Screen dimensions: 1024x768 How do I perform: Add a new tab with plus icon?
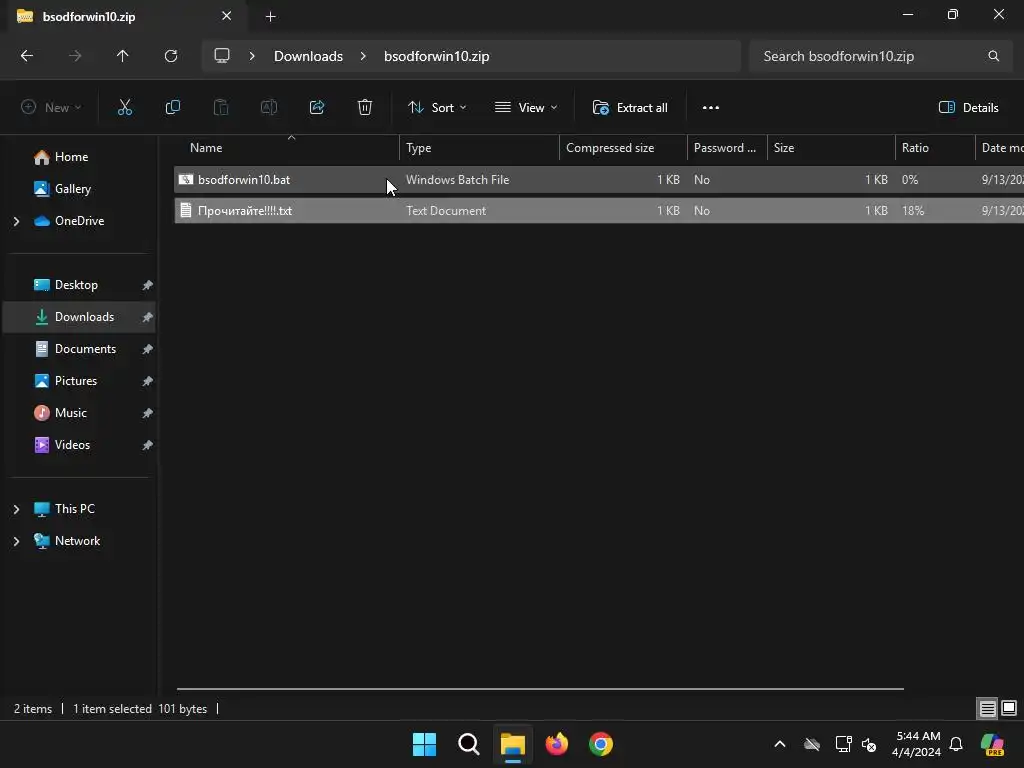[x=270, y=17]
